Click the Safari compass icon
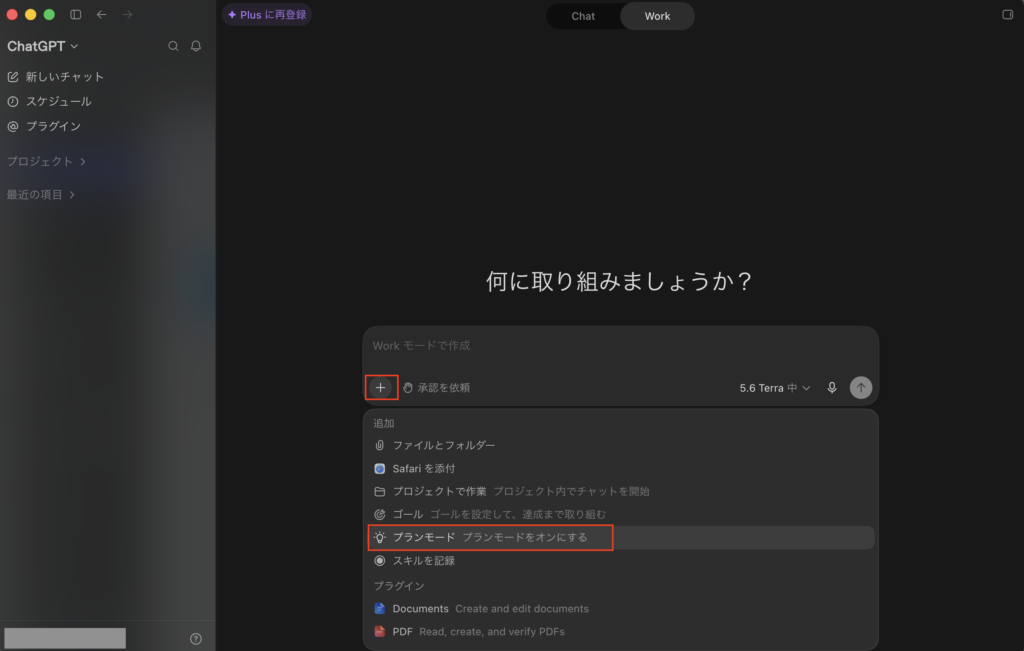The height and width of the screenshot is (651, 1024). point(379,468)
